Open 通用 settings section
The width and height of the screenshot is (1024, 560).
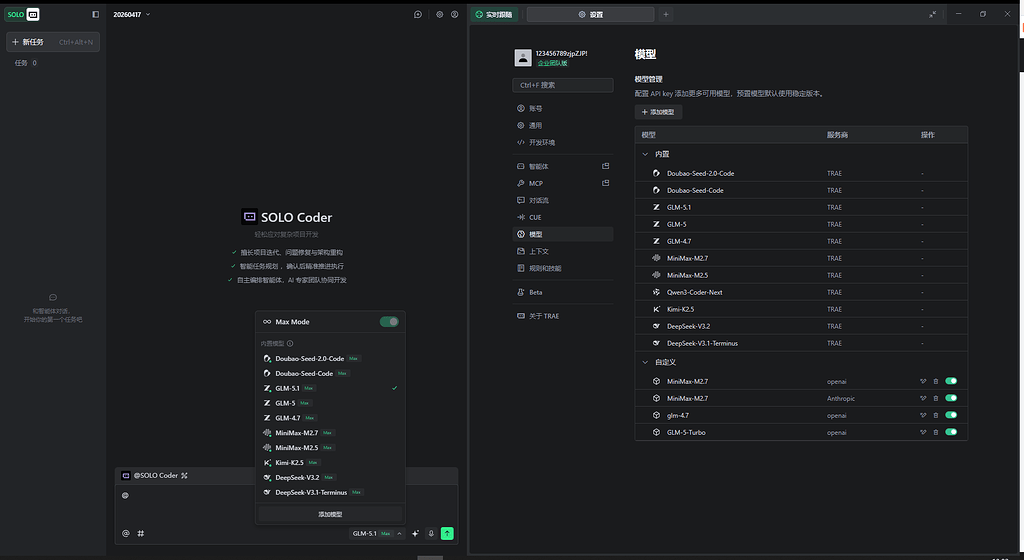562,125
